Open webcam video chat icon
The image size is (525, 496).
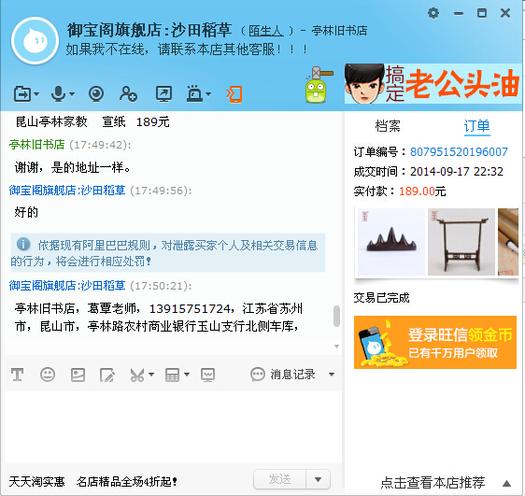click(x=96, y=94)
